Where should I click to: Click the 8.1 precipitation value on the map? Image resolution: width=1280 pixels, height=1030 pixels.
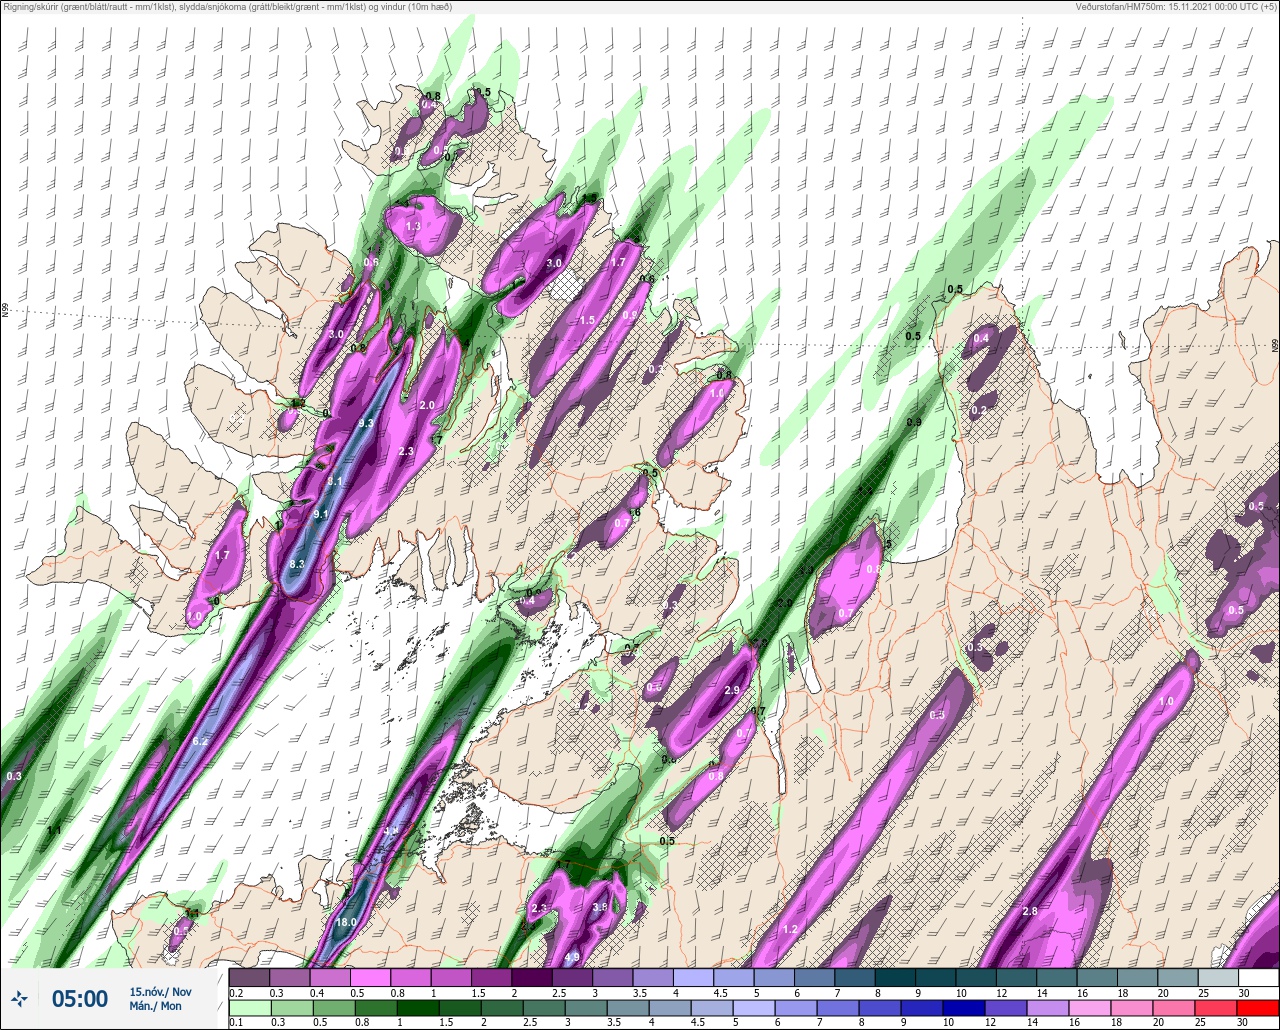point(336,482)
